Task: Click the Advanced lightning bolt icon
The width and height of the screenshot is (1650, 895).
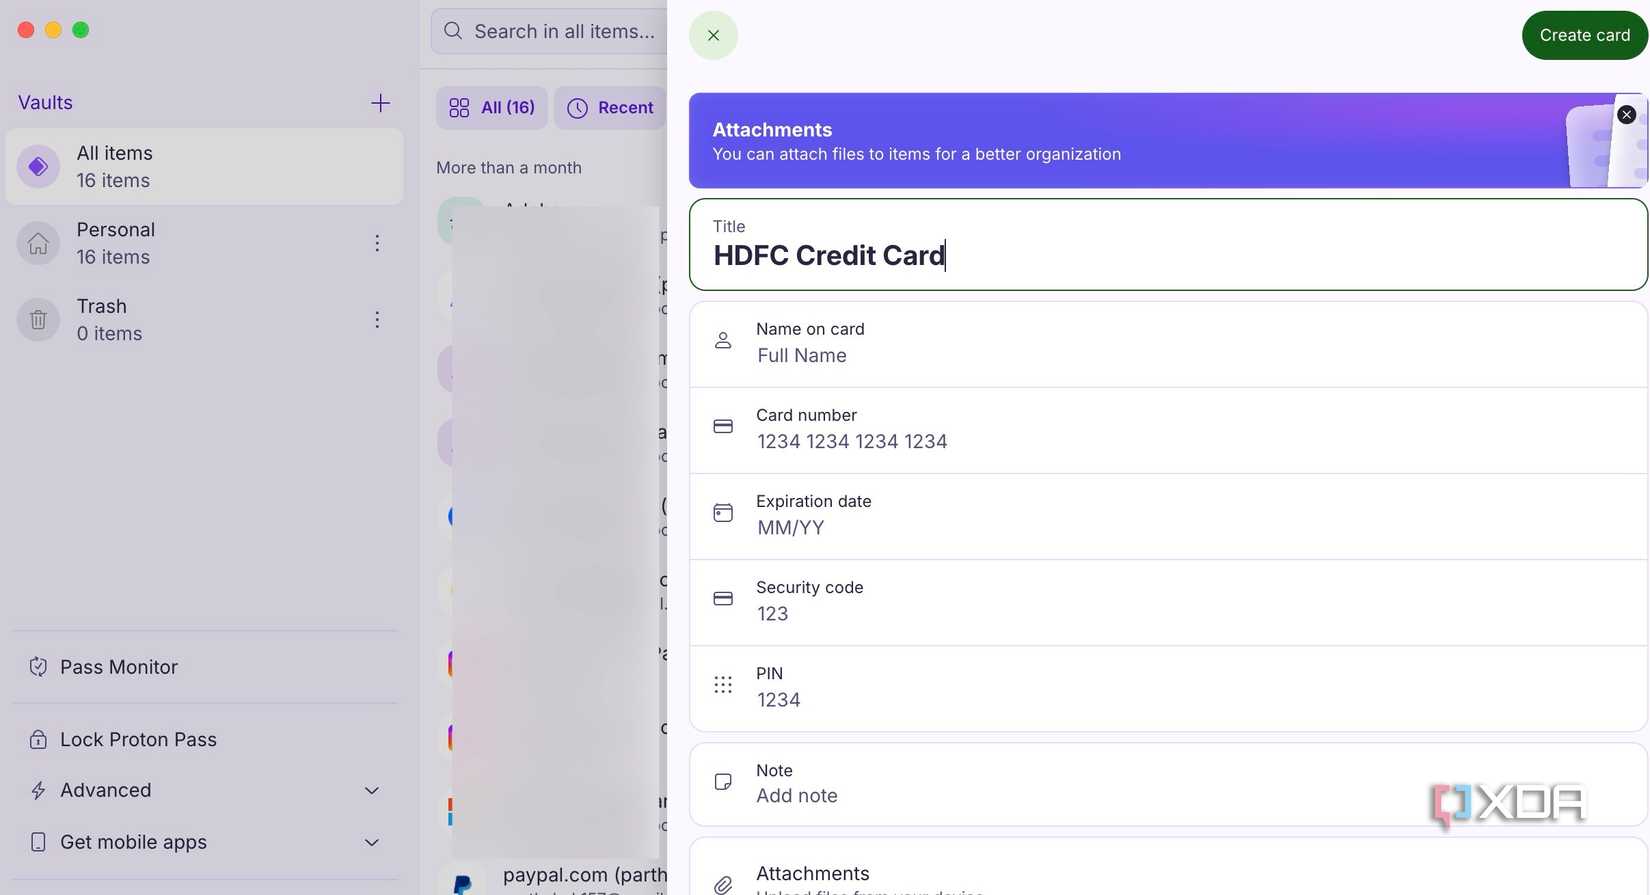Action: tap(38, 791)
